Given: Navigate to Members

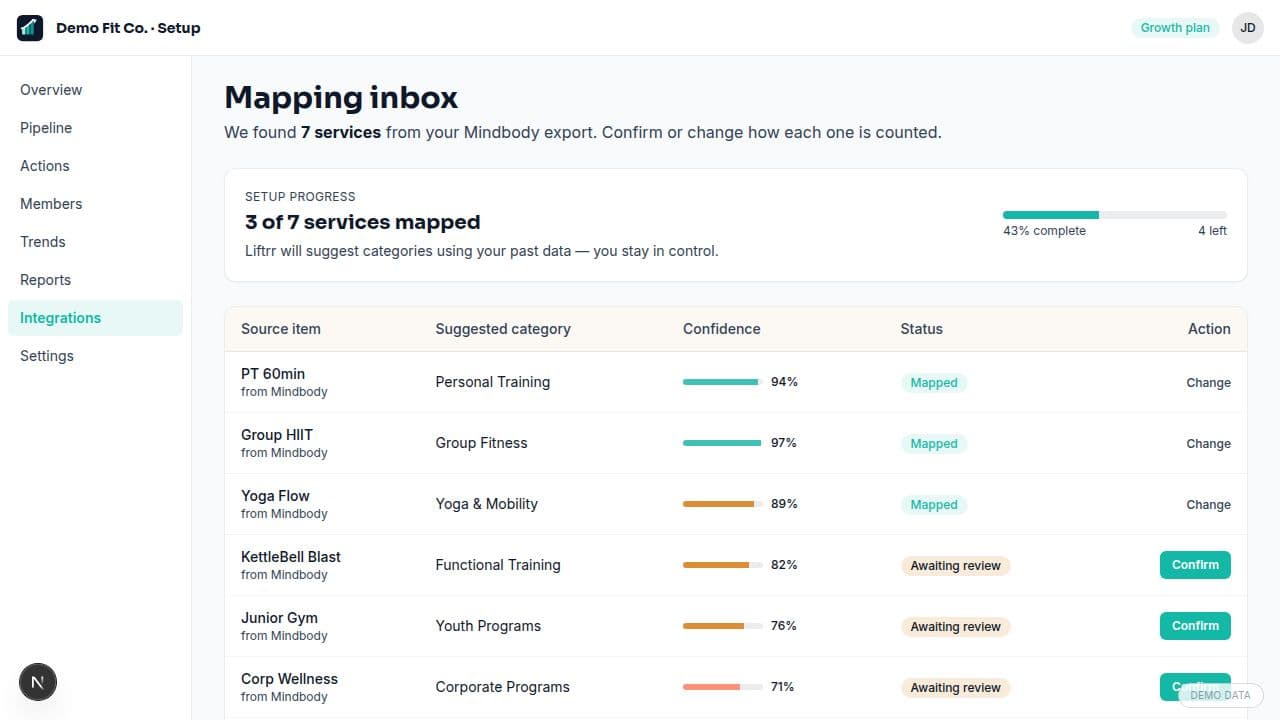Looking at the screenshot, I should coord(95,204).
